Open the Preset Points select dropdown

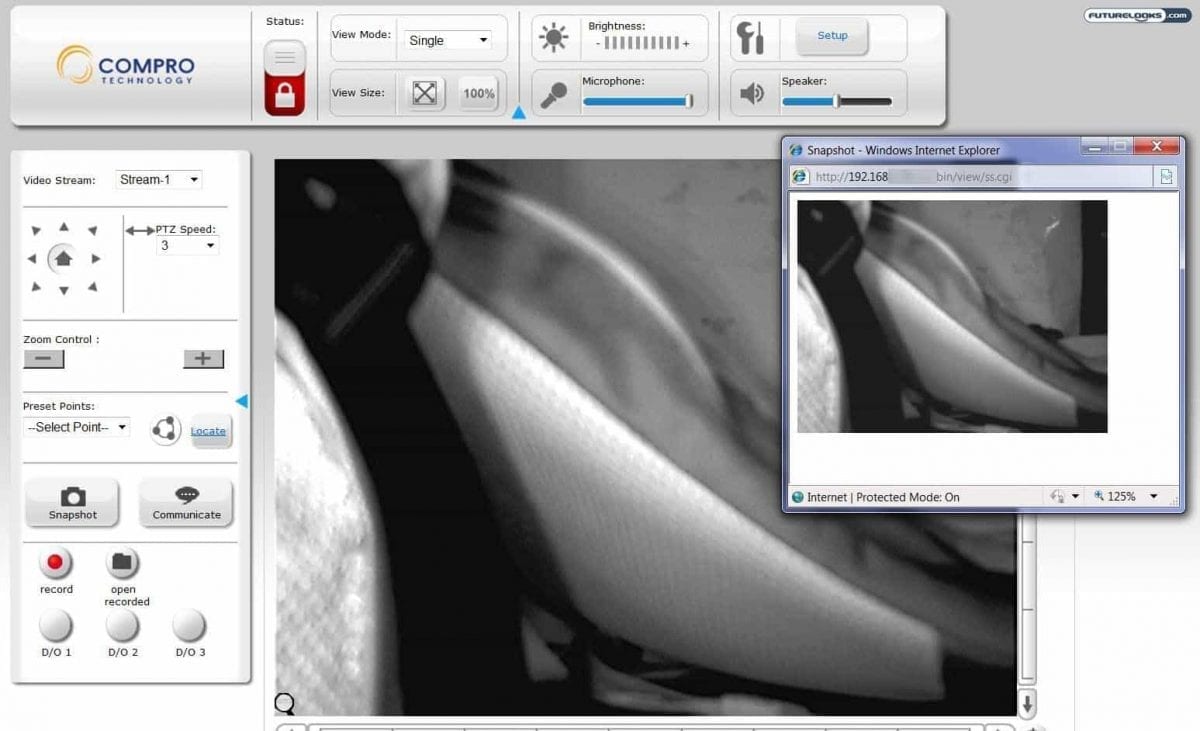[77, 427]
